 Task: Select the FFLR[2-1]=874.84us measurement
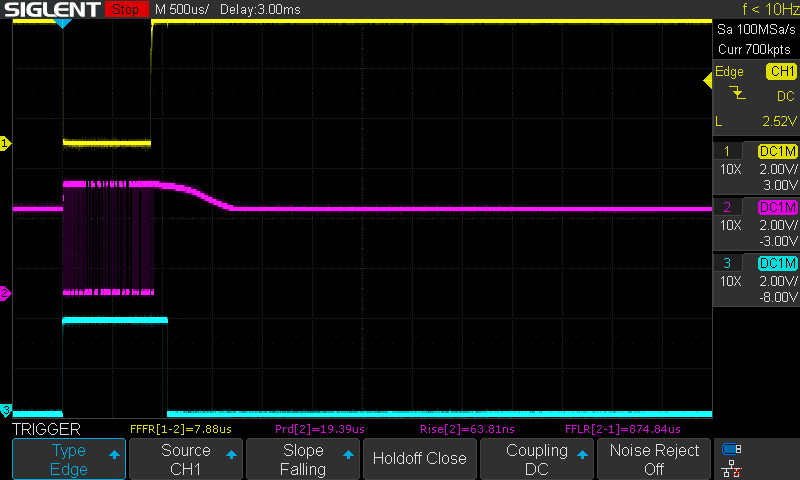[622, 430]
